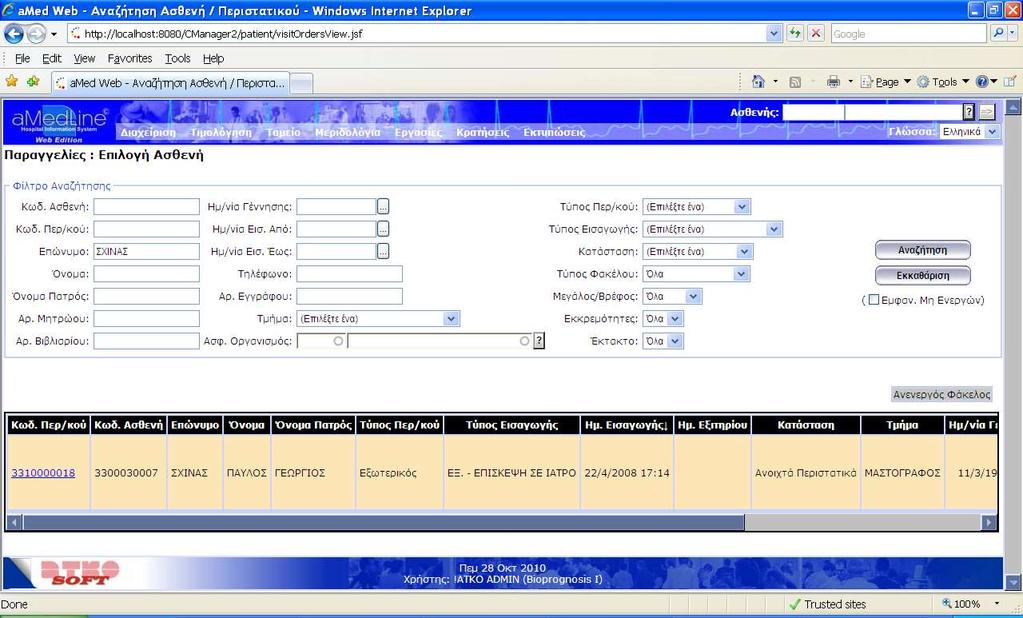This screenshot has width=1023, height=618.
Task: Open the Εργασίες navigation menu
Action: click(x=418, y=132)
